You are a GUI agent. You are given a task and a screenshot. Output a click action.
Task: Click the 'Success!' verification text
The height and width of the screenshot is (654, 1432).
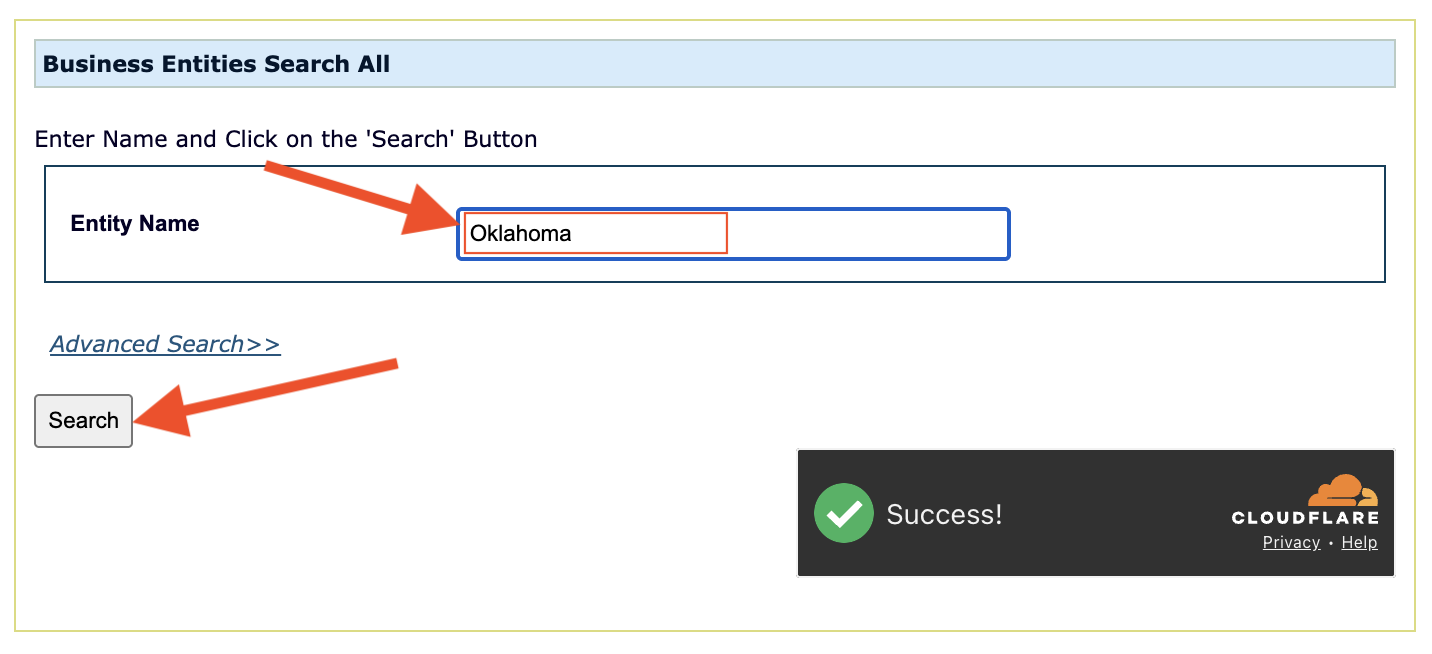(x=944, y=514)
